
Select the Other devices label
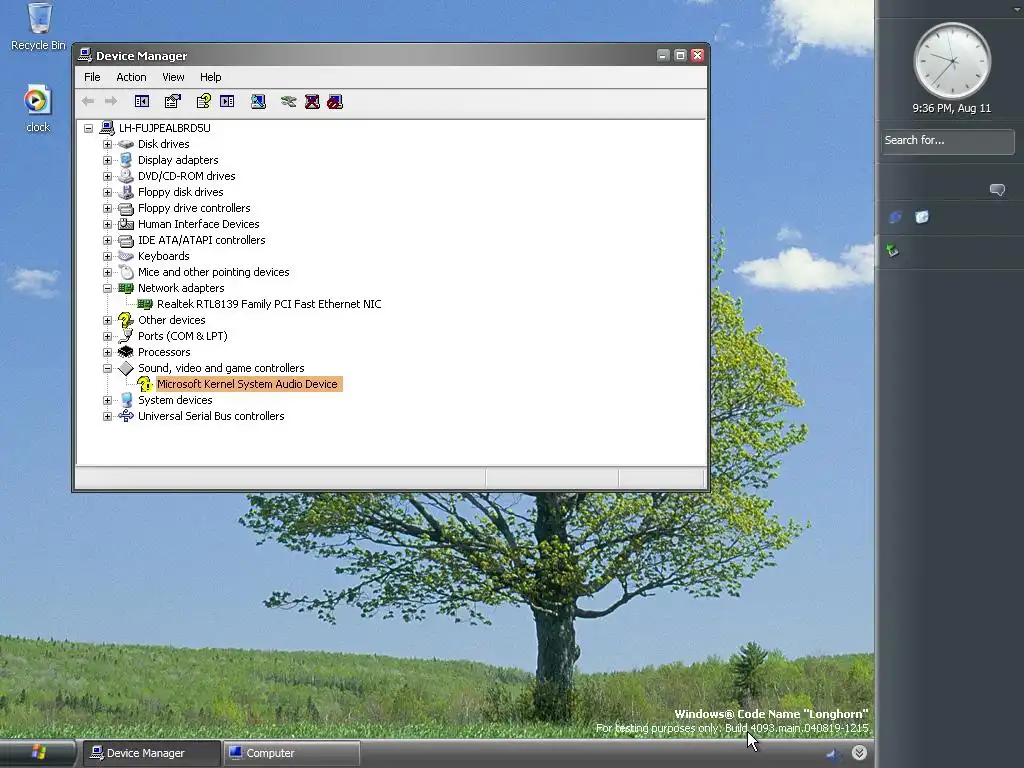(172, 320)
